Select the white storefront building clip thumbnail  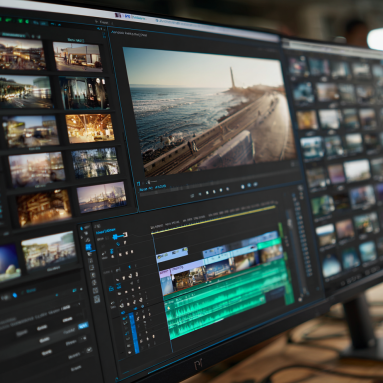[77, 57]
